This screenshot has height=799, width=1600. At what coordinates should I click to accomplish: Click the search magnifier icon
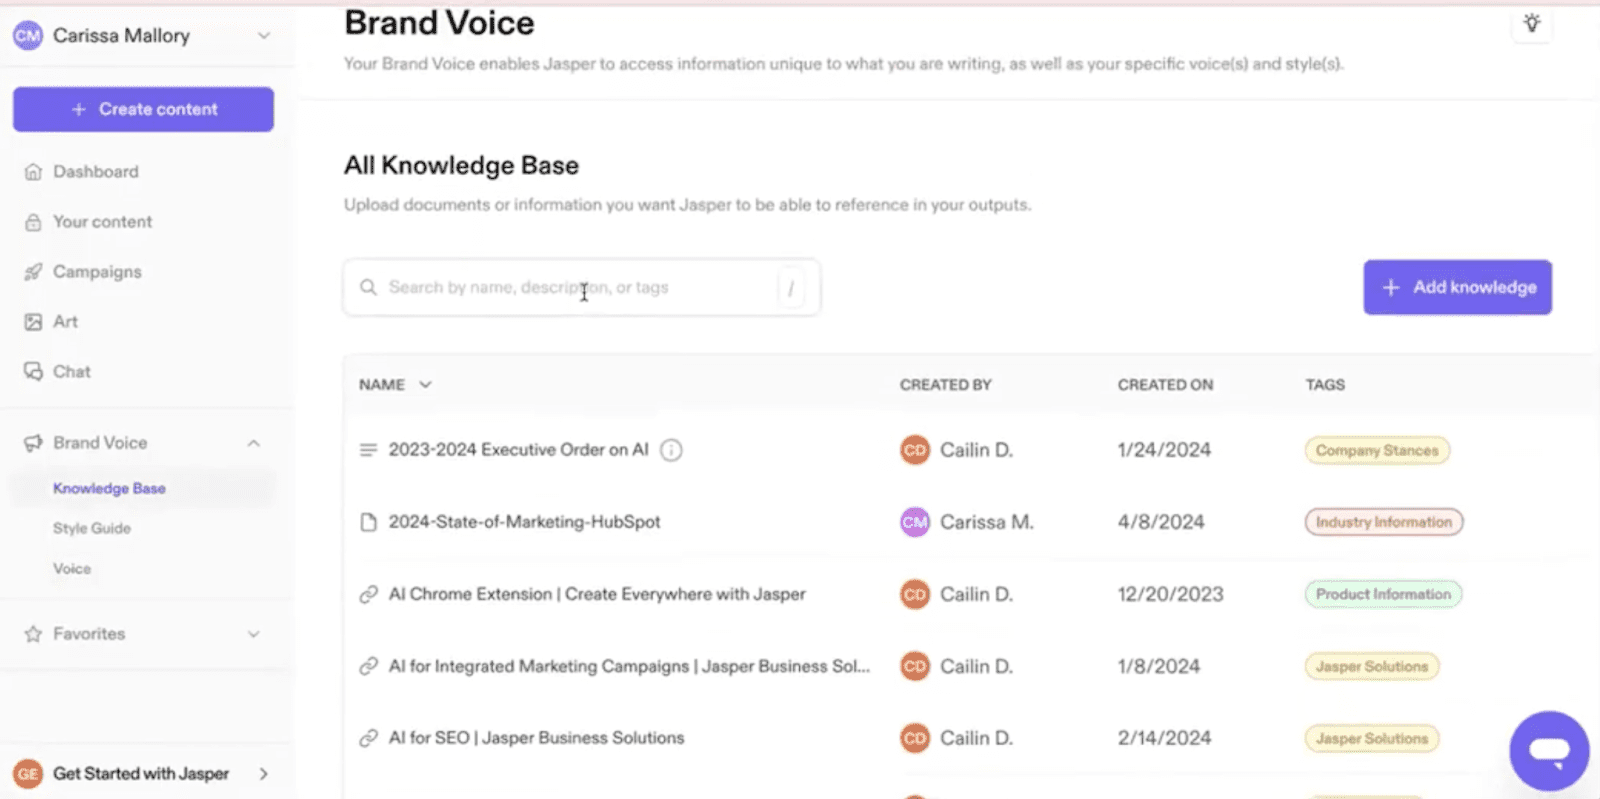368,287
